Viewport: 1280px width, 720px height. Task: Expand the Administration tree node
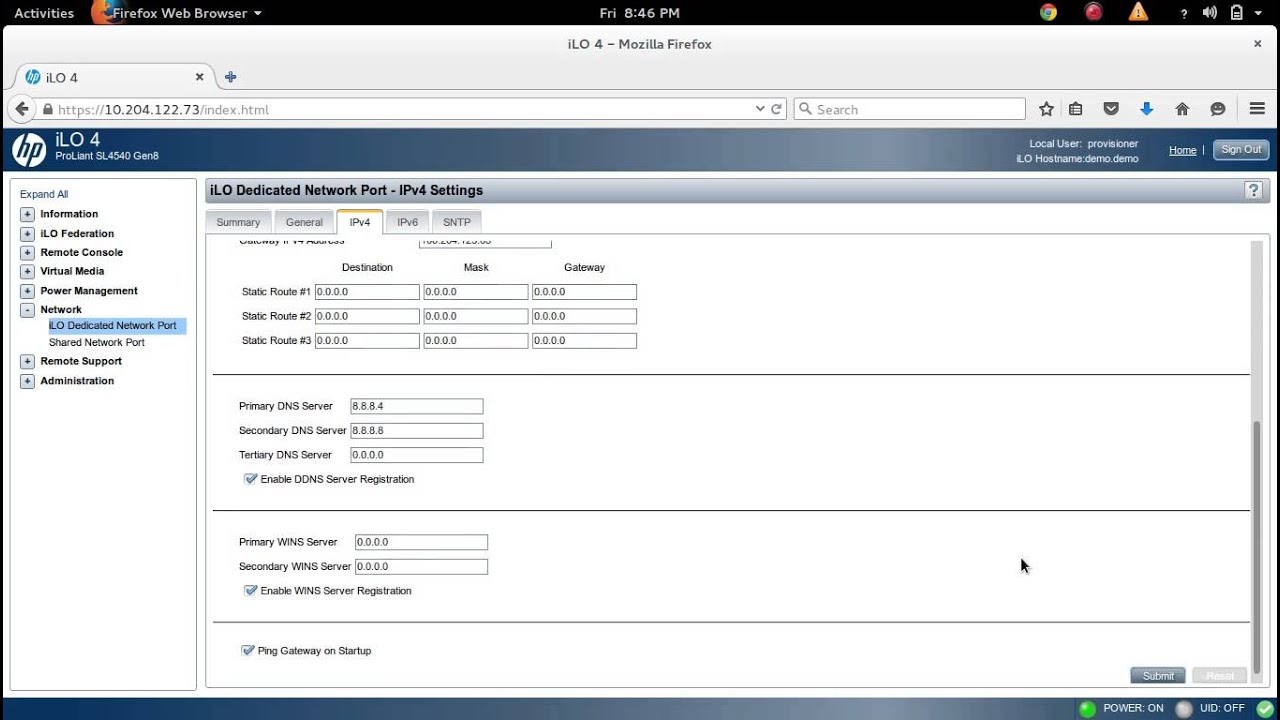tap(27, 381)
